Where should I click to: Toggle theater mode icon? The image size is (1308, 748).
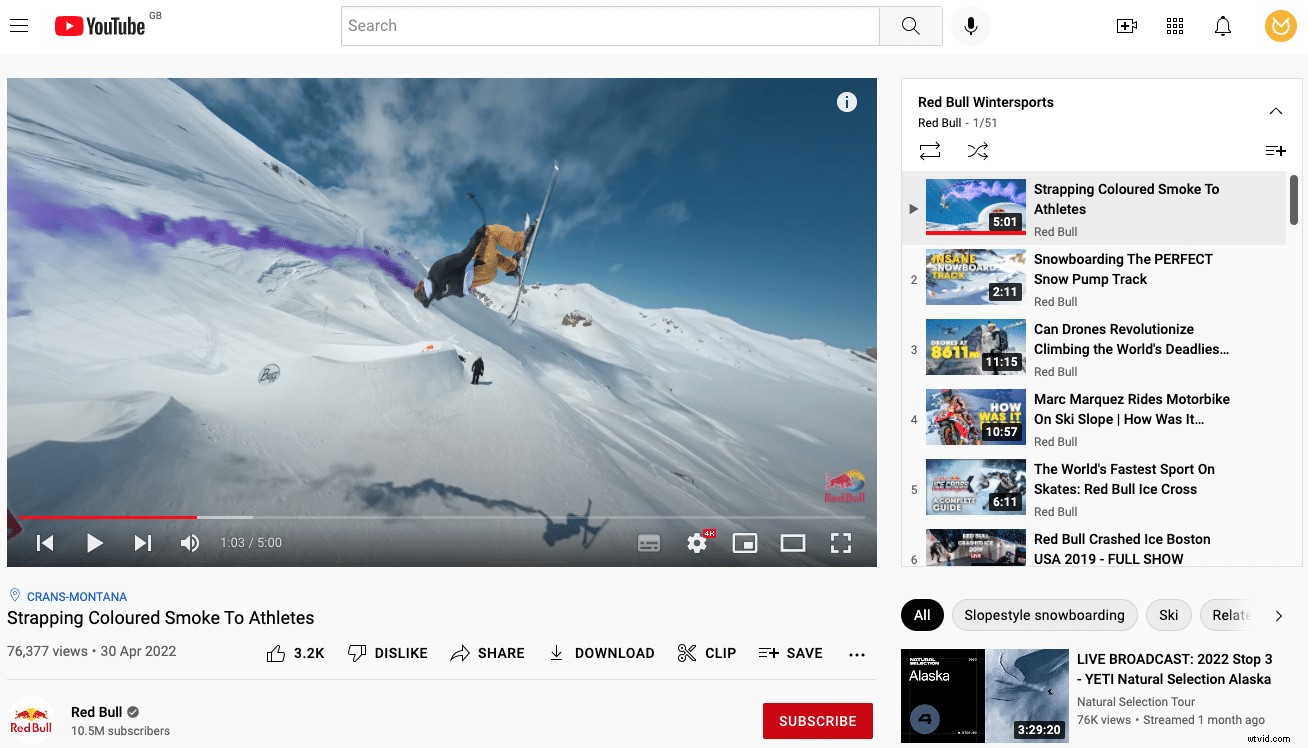click(793, 542)
